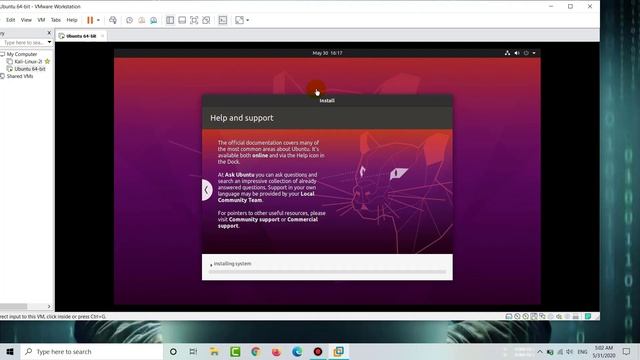Image resolution: width=640 pixels, height=360 pixels.
Task: Enter full screen mode icon
Action: point(194,20)
